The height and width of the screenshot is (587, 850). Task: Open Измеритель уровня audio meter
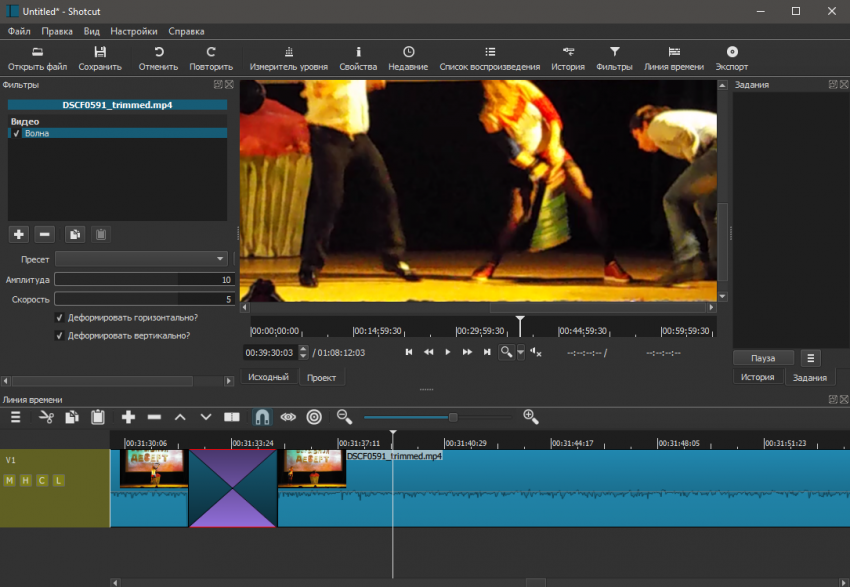(x=288, y=59)
